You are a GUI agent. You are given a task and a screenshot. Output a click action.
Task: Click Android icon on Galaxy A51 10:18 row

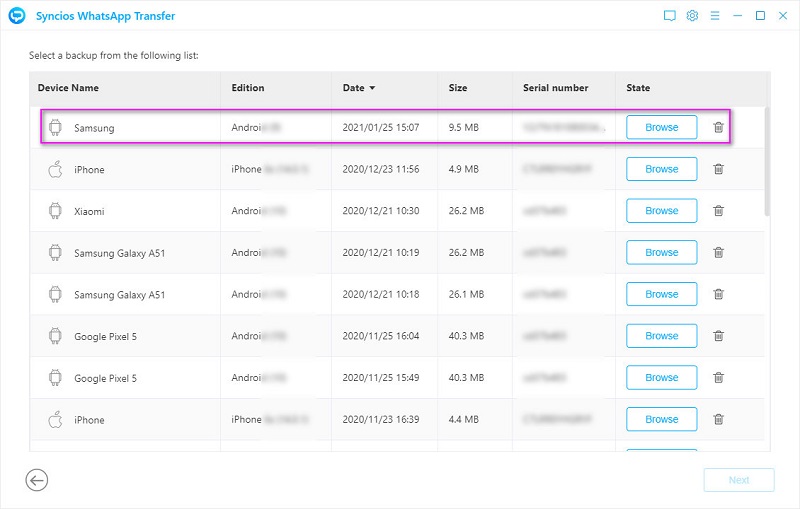55,294
